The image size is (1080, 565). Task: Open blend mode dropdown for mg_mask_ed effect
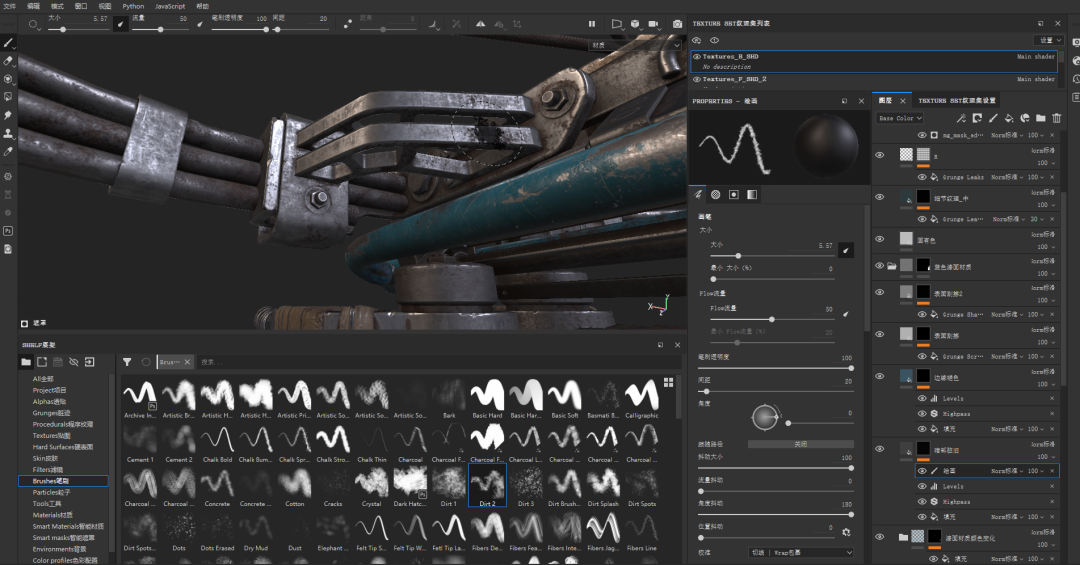pos(1007,135)
